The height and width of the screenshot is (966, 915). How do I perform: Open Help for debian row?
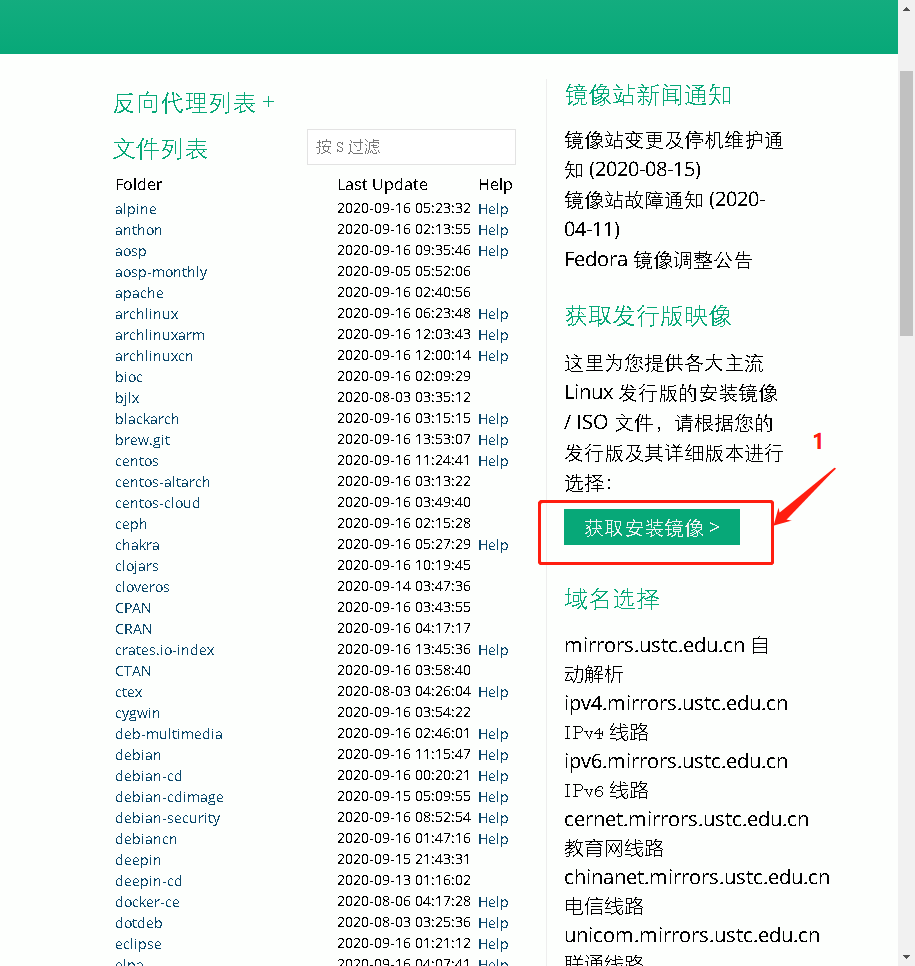(493, 755)
